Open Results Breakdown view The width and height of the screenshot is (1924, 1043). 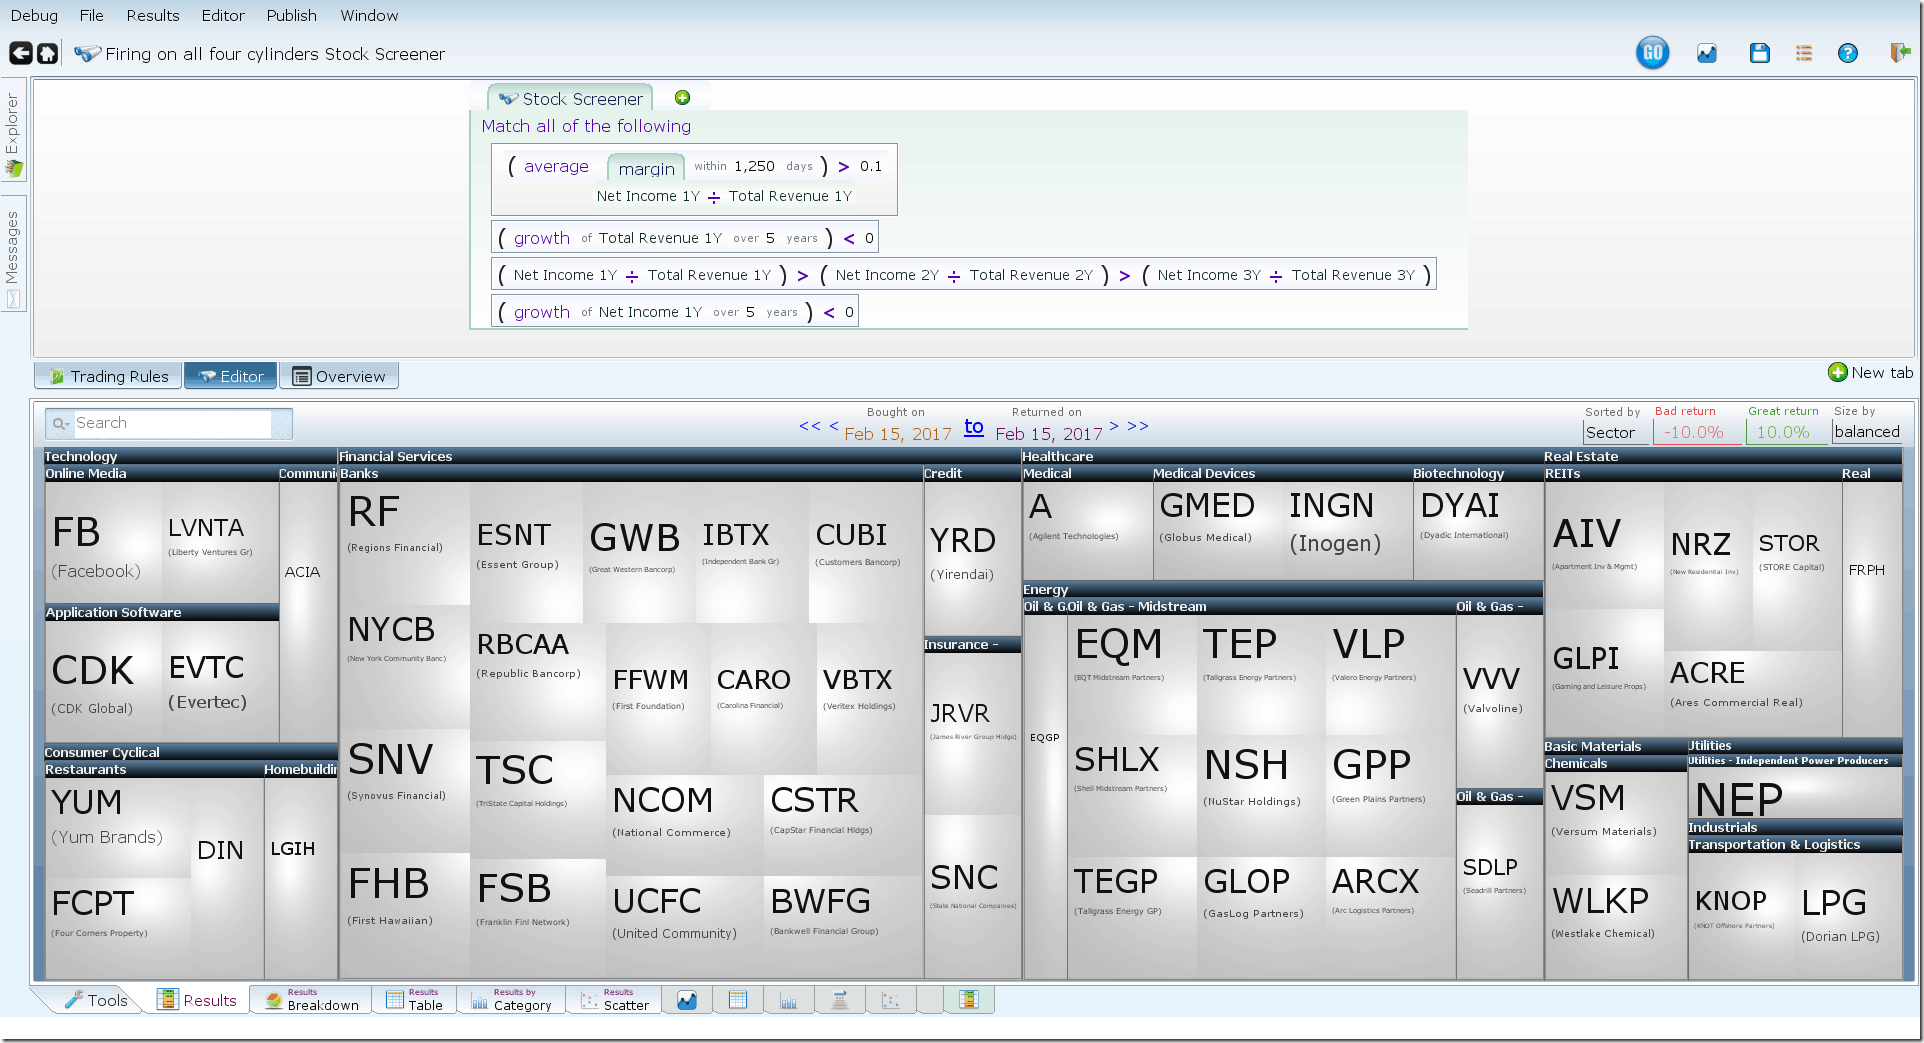[311, 1000]
